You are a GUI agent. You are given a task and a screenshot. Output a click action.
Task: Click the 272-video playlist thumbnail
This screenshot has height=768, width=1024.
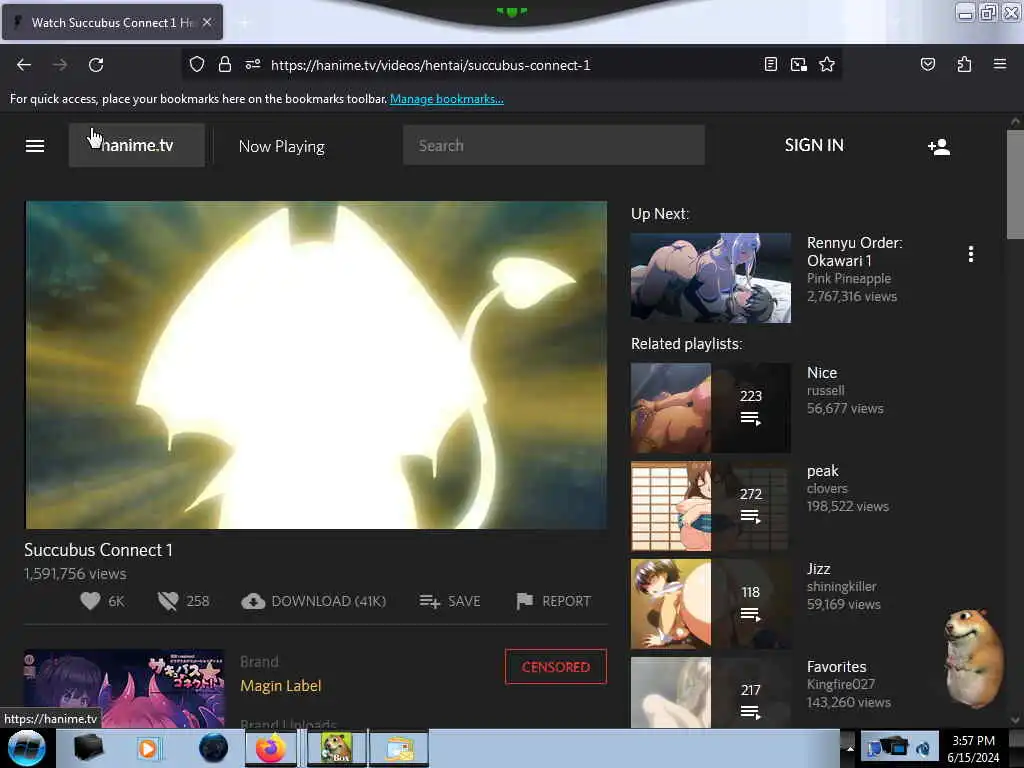coord(711,506)
